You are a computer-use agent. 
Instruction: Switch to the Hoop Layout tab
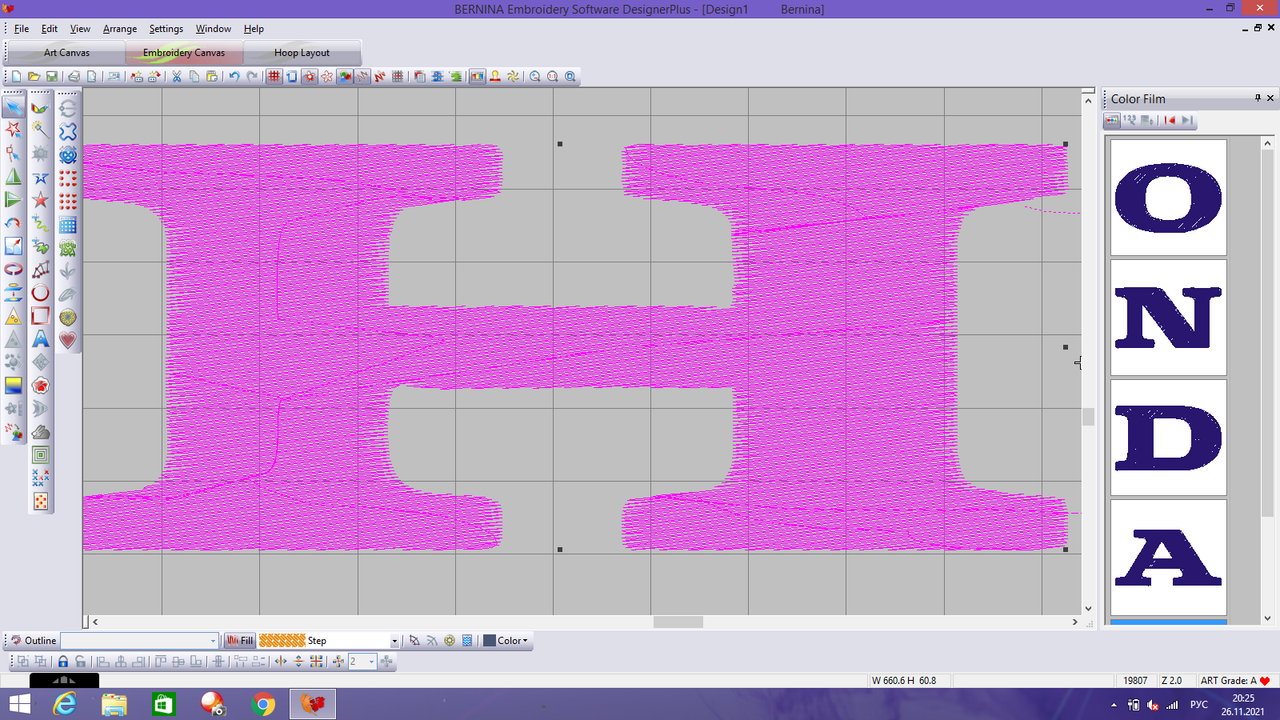302,53
